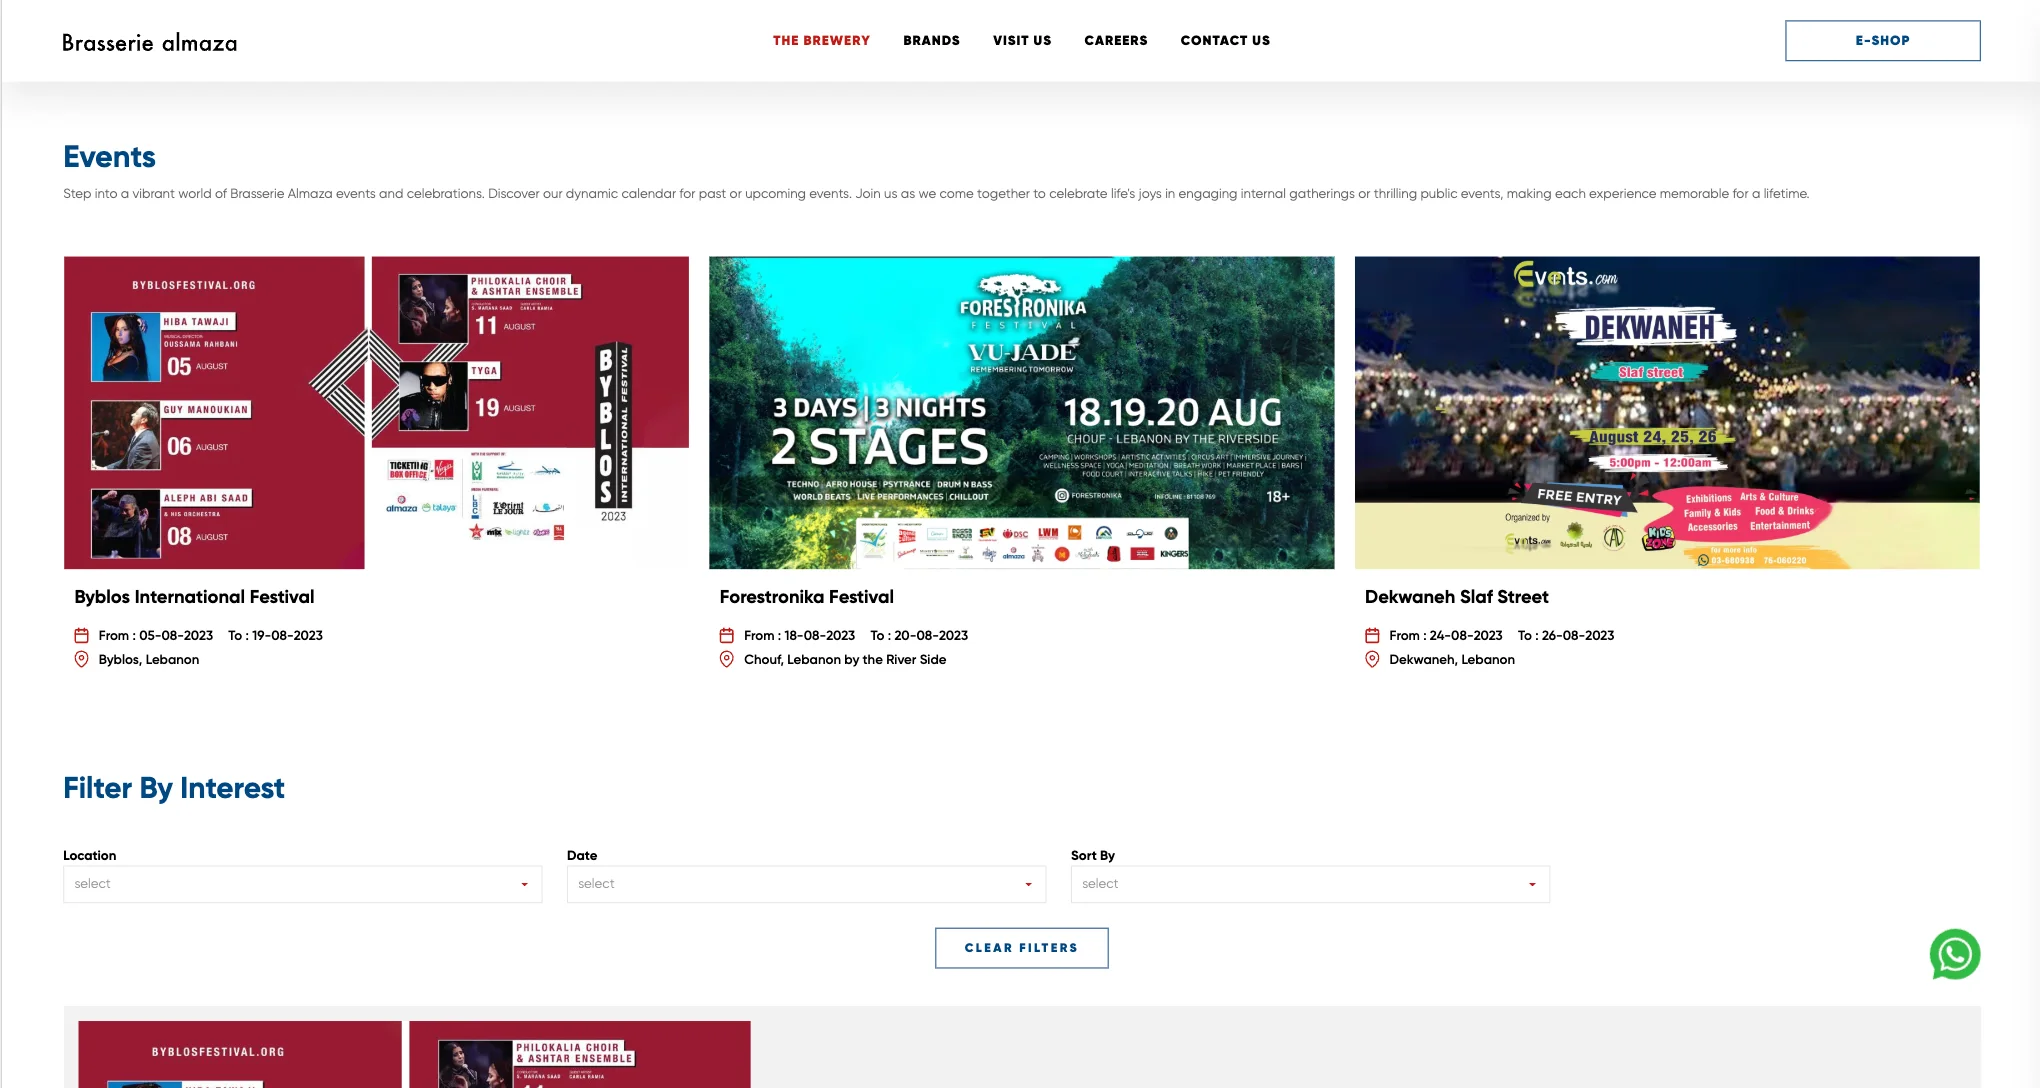Click the Location field label
Viewport: 2040px width, 1088px height.
89,856
